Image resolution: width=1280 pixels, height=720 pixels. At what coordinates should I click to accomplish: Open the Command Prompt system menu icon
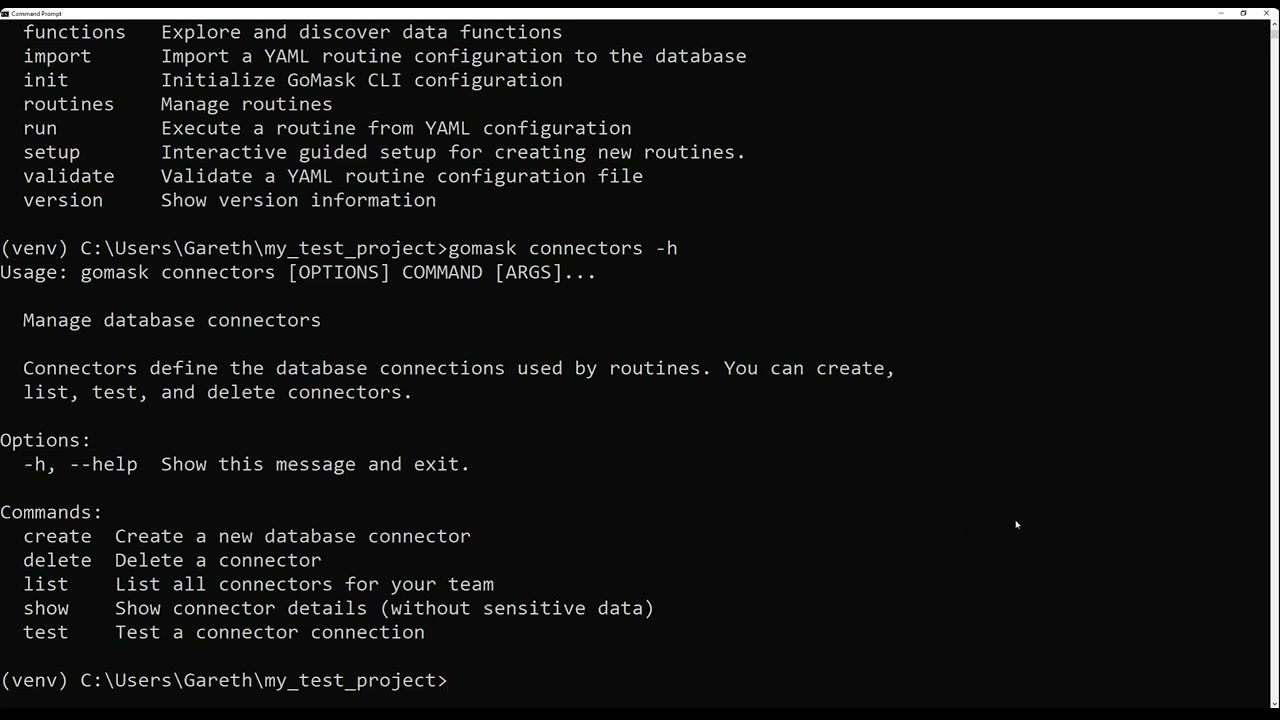tap(5, 13)
